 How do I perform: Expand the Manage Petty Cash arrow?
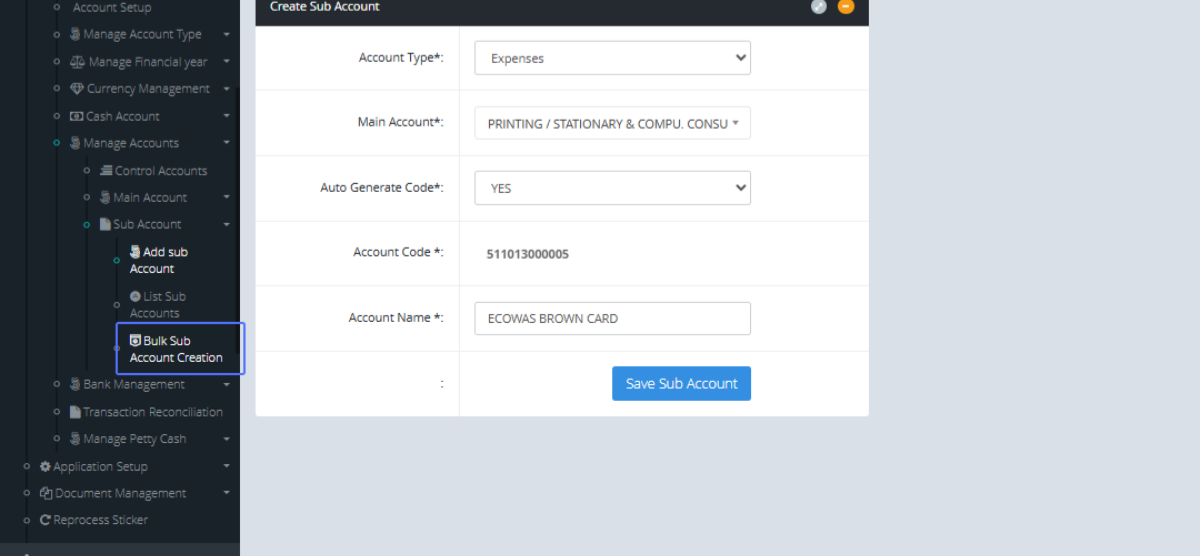(227, 439)
